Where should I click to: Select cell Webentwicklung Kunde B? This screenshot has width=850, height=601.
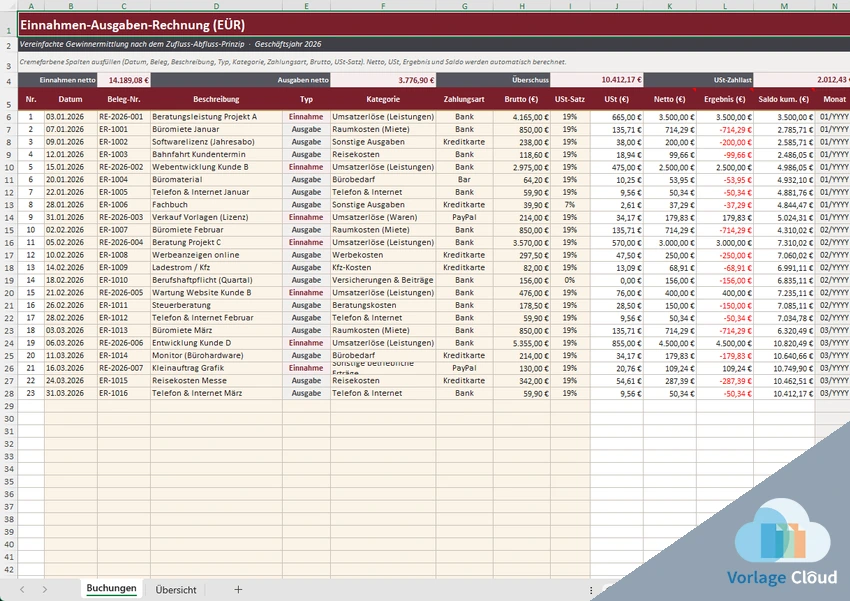coord(216,167)
